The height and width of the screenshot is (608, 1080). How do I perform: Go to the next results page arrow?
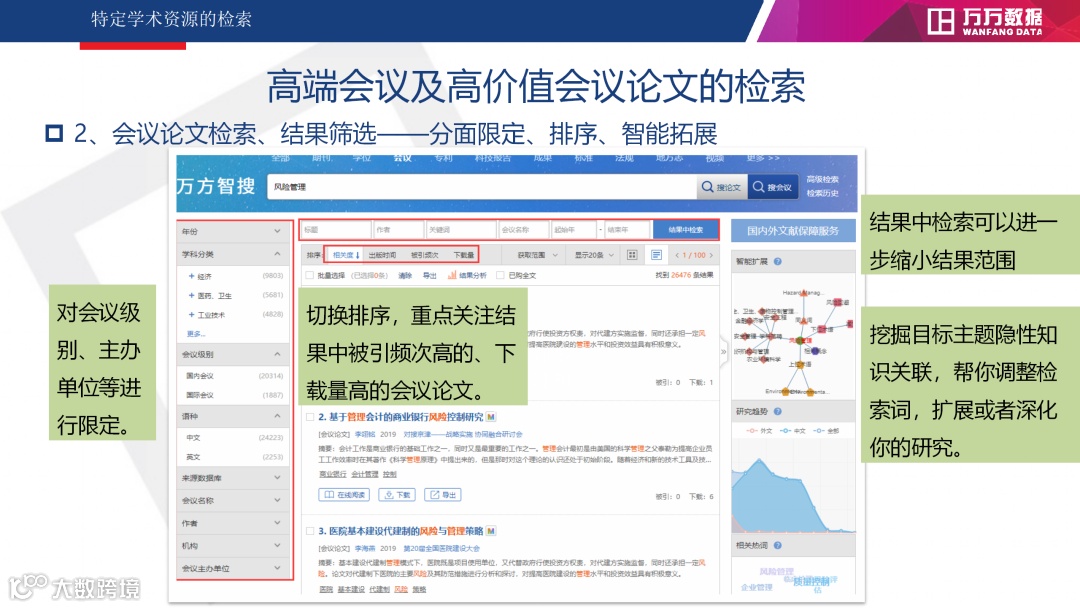(712, 255)
